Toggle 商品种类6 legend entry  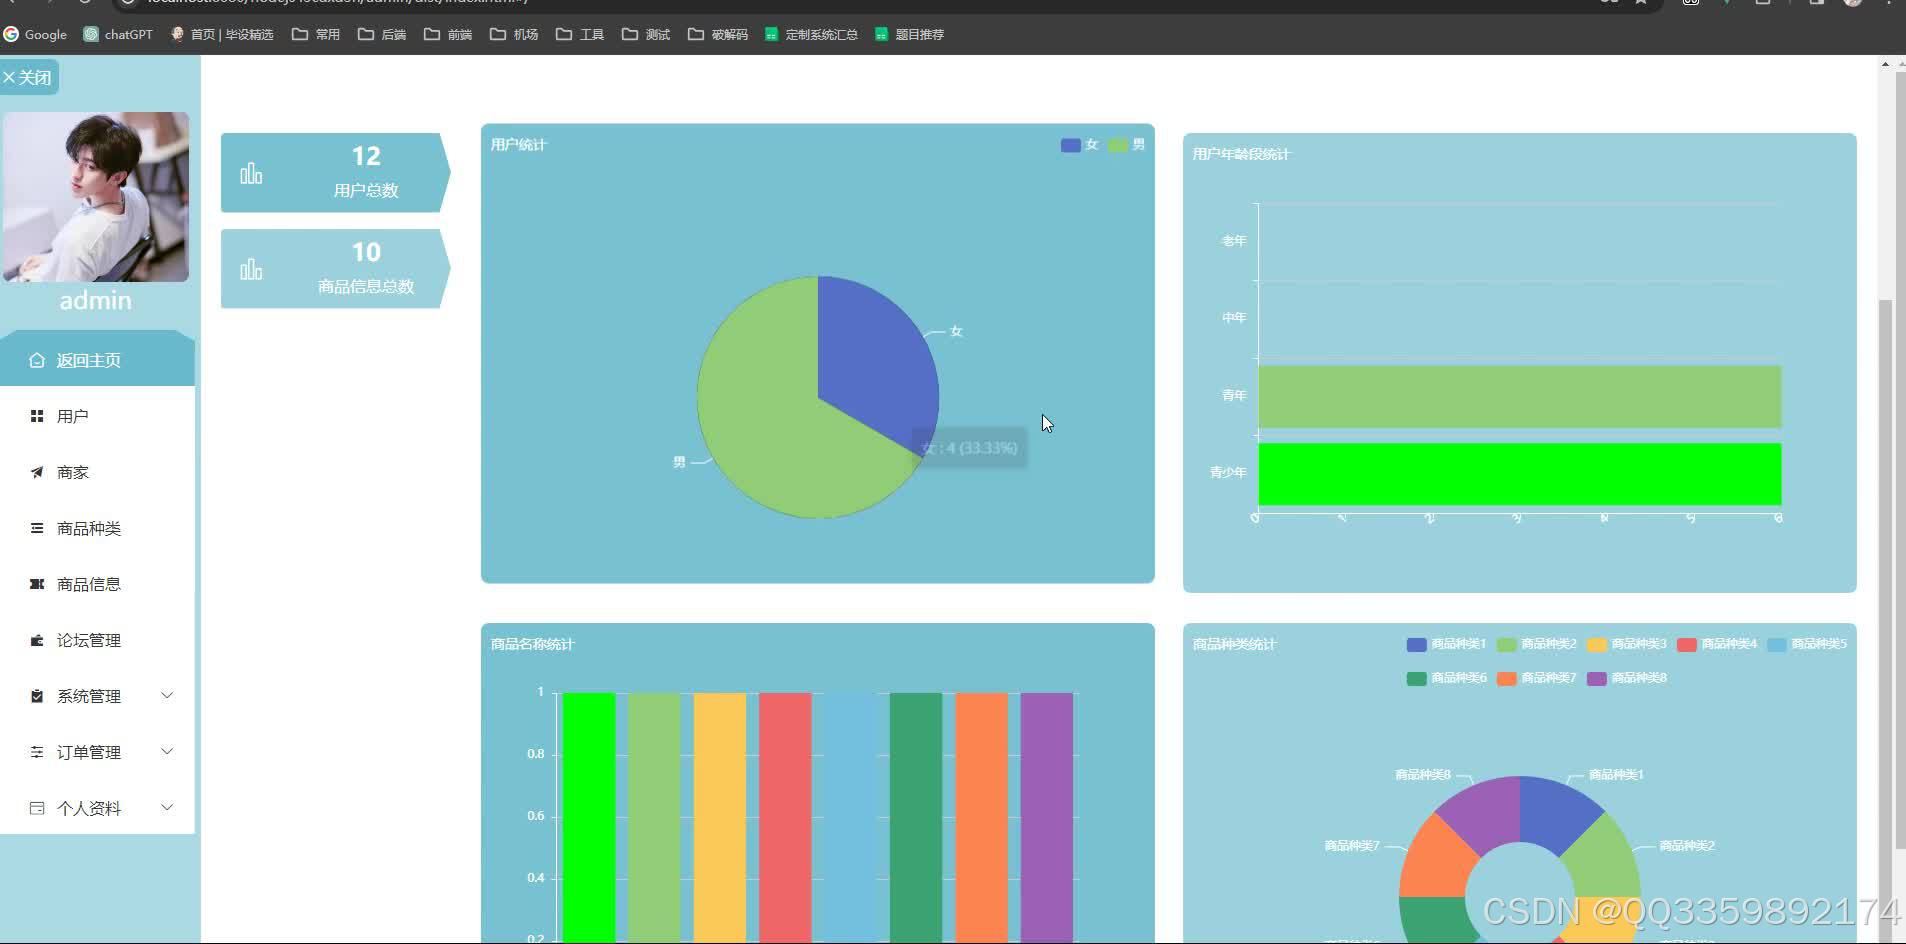[1447, 678]
